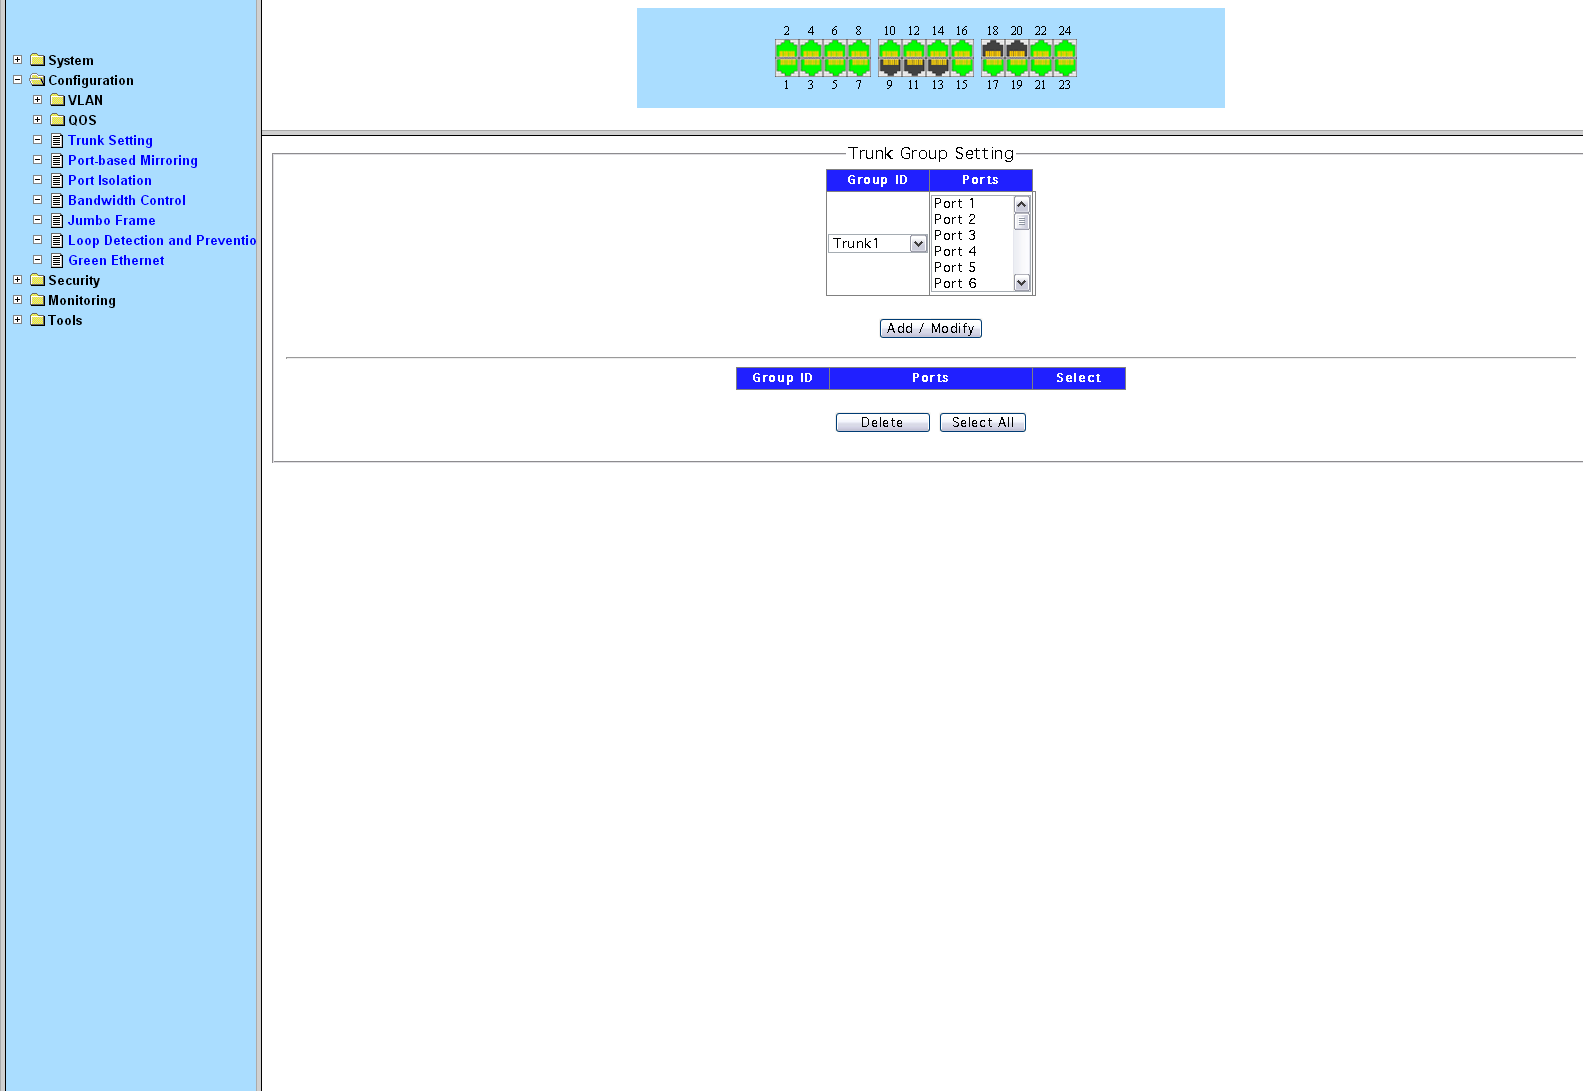Expand the System tree node
The height and width of the screenshot is (1091, 1583).
click(x=18, y=60)
